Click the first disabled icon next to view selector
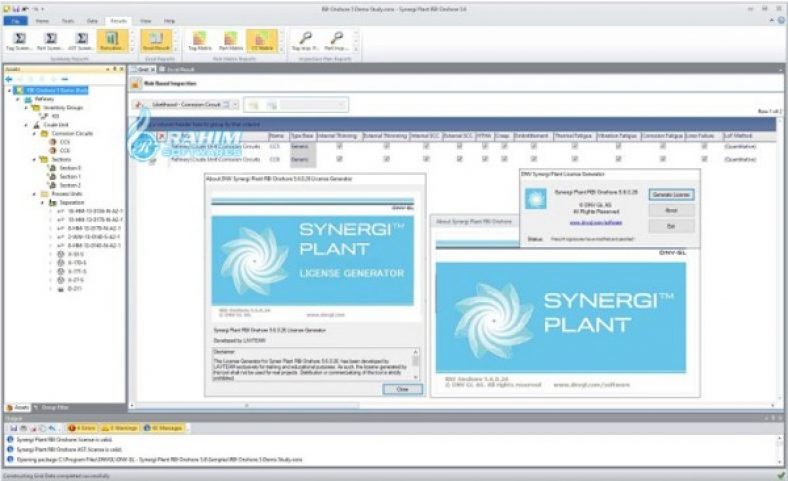Viewport: 788px width, 481px height. pos(254,105)
